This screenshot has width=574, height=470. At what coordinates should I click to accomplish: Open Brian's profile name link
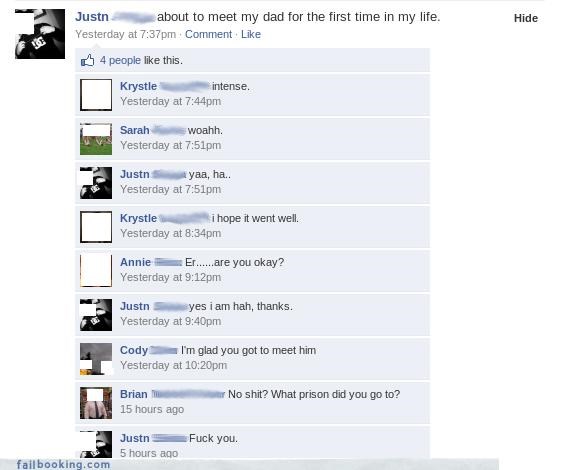click(134, 394)
